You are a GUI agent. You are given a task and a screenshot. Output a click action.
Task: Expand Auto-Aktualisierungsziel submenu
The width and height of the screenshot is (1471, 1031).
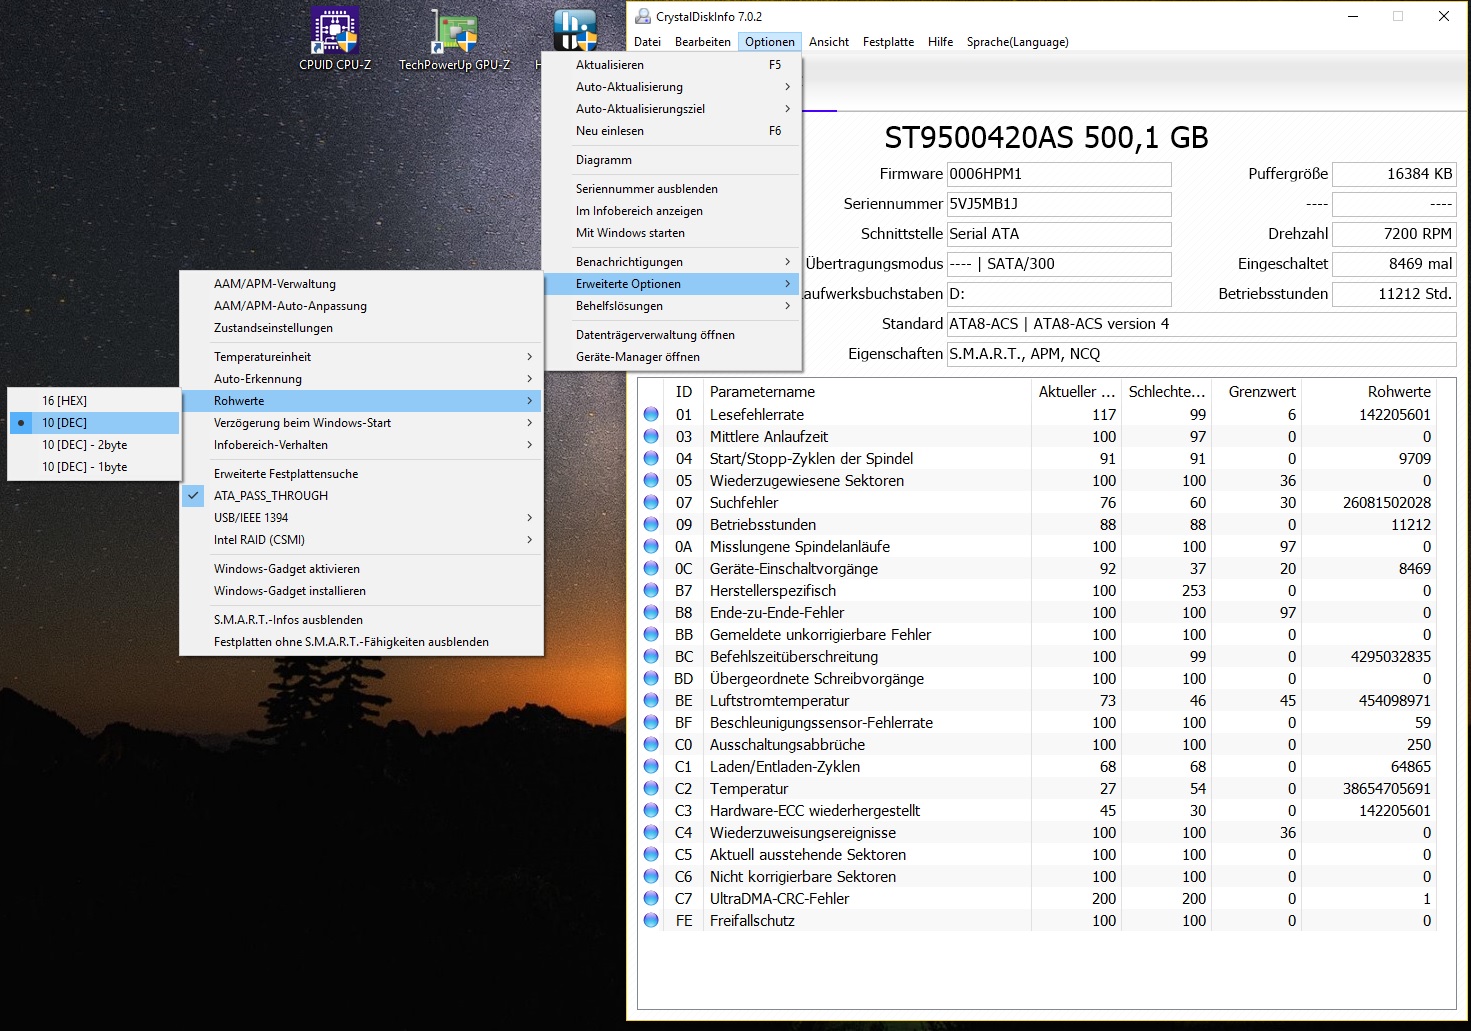[x=671, y=109]
